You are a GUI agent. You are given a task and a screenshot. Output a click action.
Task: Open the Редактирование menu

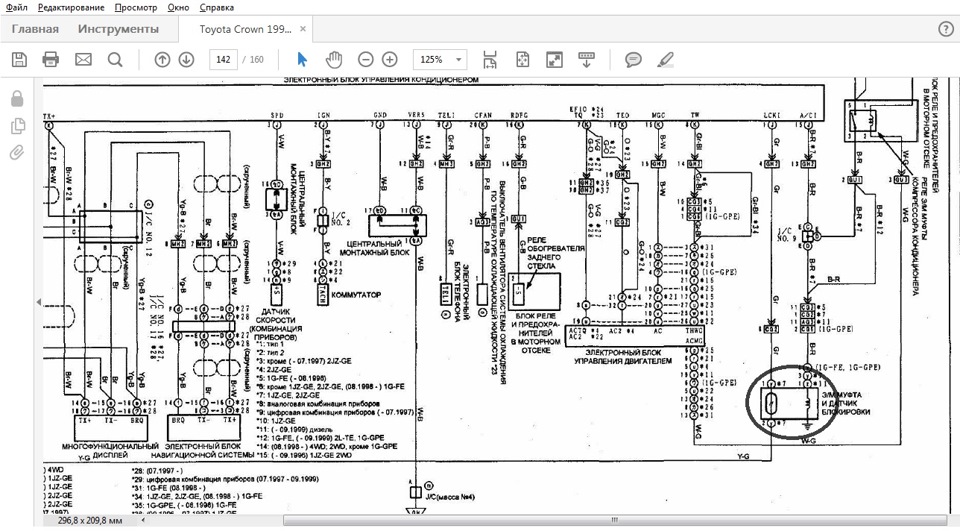point(71,7)
